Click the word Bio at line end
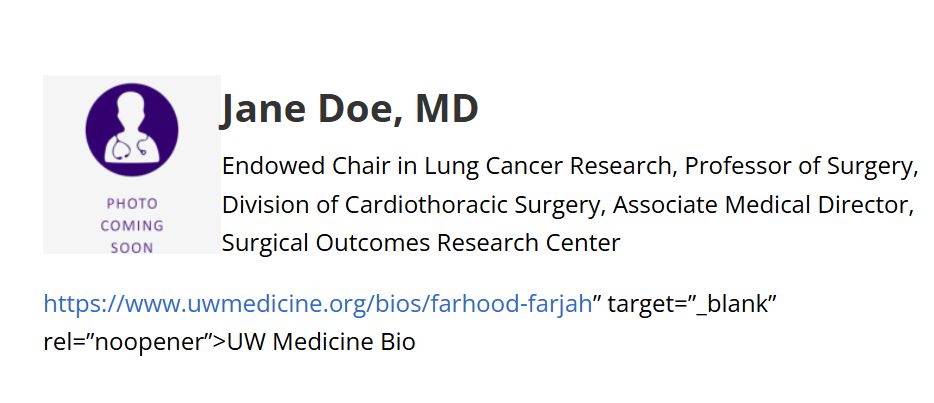The image size is (934, 403). coord(397,343)
